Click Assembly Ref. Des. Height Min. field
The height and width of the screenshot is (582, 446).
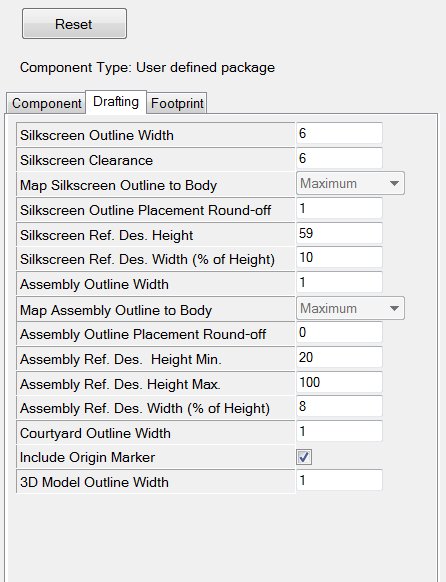(x=339, y=357)
